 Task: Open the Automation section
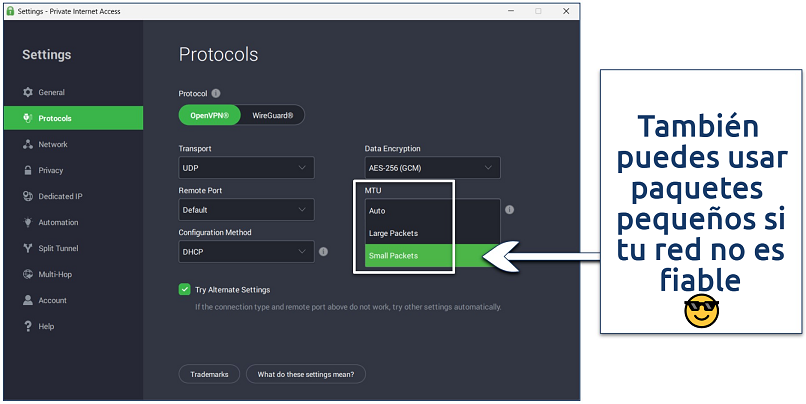coord(74,223)
